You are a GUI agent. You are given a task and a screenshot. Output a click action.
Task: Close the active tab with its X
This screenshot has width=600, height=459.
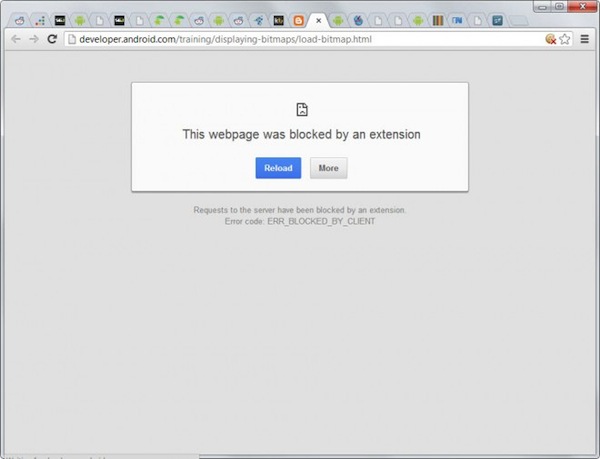point(318,21)
